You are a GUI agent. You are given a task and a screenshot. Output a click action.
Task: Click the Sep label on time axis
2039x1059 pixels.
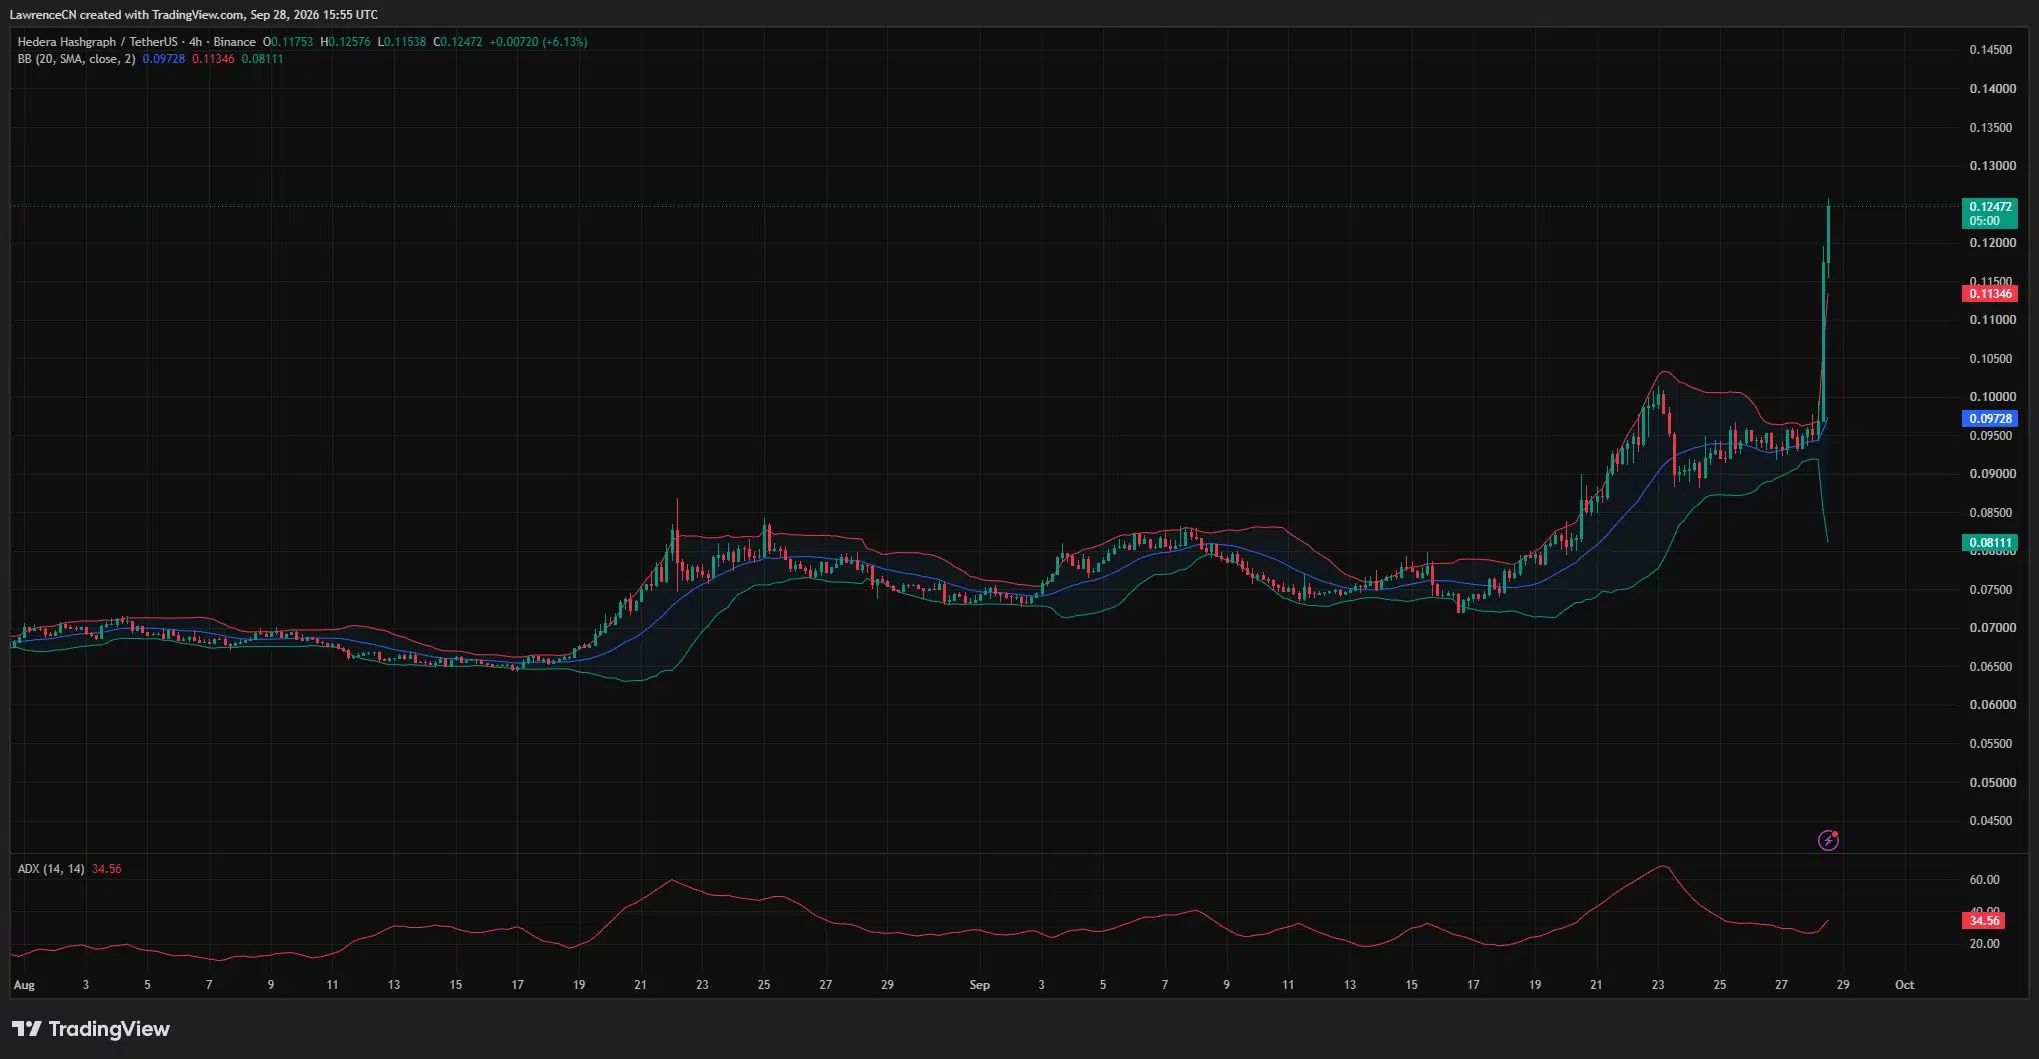(x=980, y=985)
